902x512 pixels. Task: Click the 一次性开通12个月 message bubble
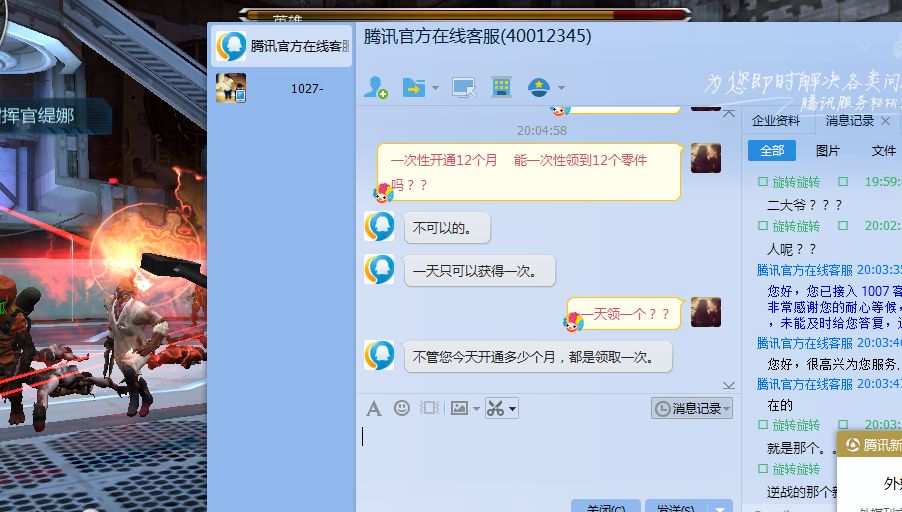[529, 172]
